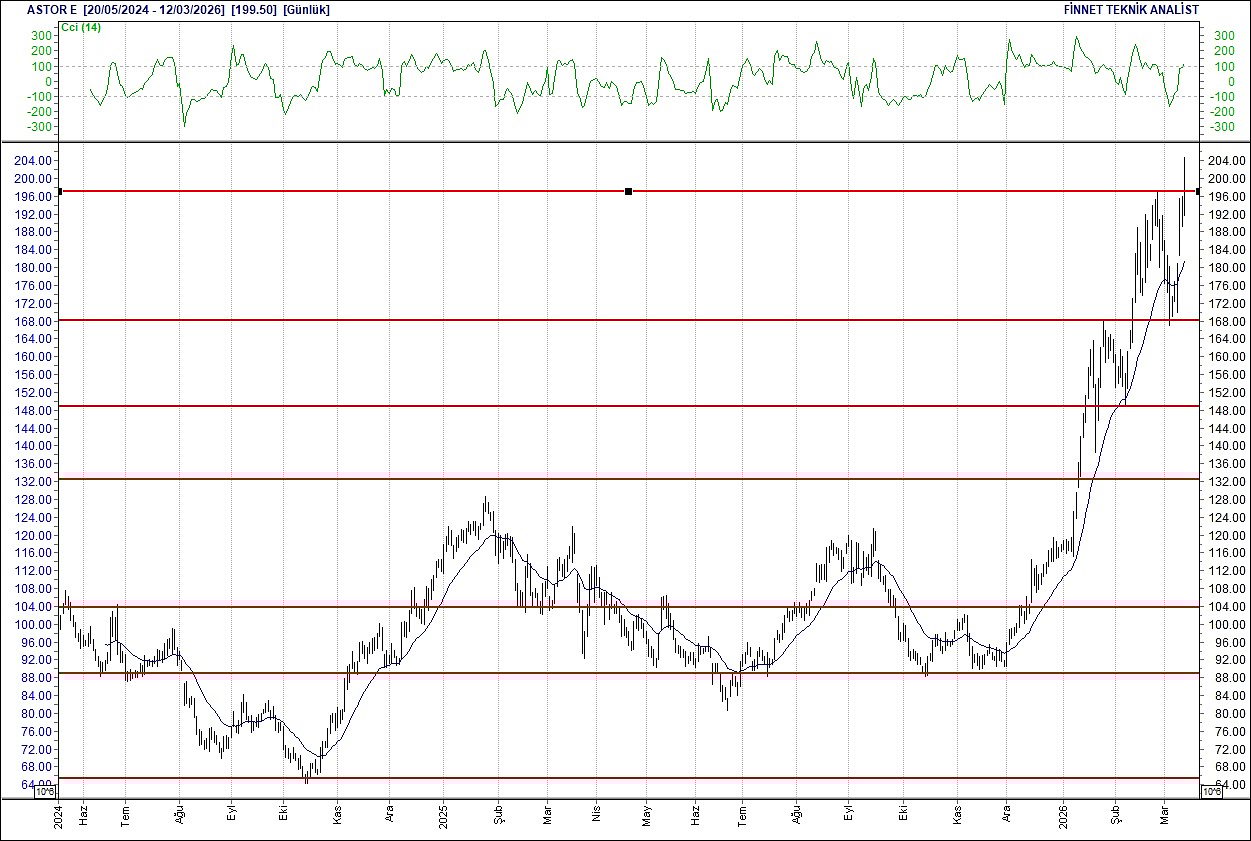Click the 10'6 scale label at bottom left
The height and width of the screenshot is (841, 1251).
(x=46, y=790)
